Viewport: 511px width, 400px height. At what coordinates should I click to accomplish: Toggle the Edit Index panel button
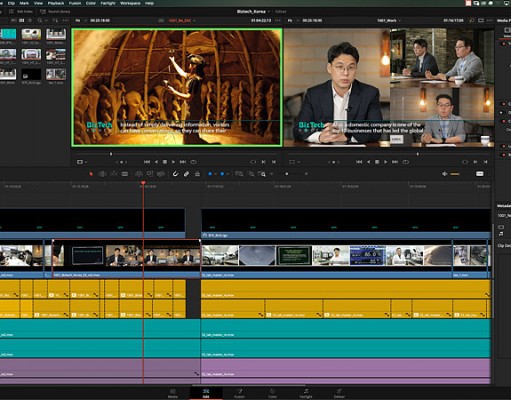21,12
